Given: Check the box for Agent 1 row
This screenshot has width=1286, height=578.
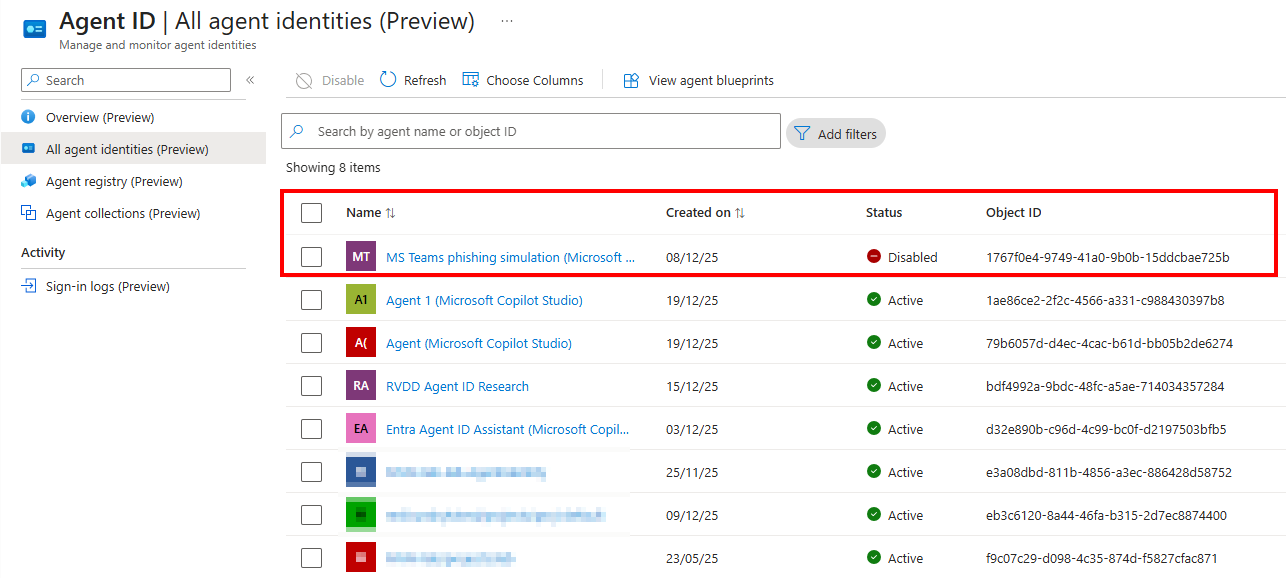Looking at the screenshot, I should 312,300.
